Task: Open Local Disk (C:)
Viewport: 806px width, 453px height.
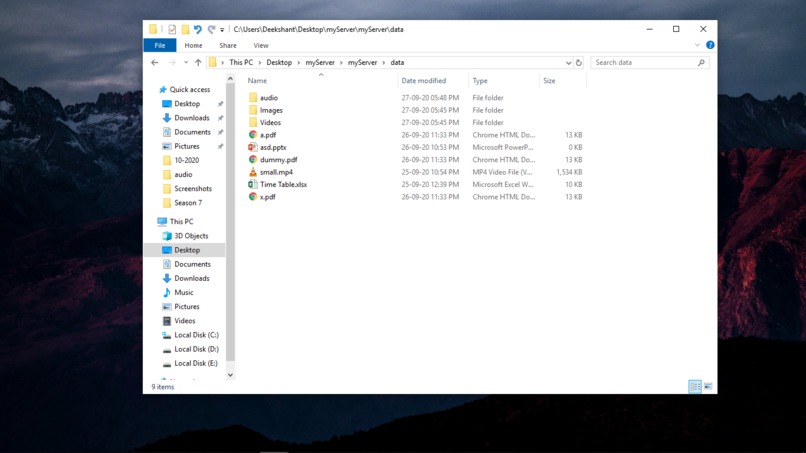Action: (196, 335)
